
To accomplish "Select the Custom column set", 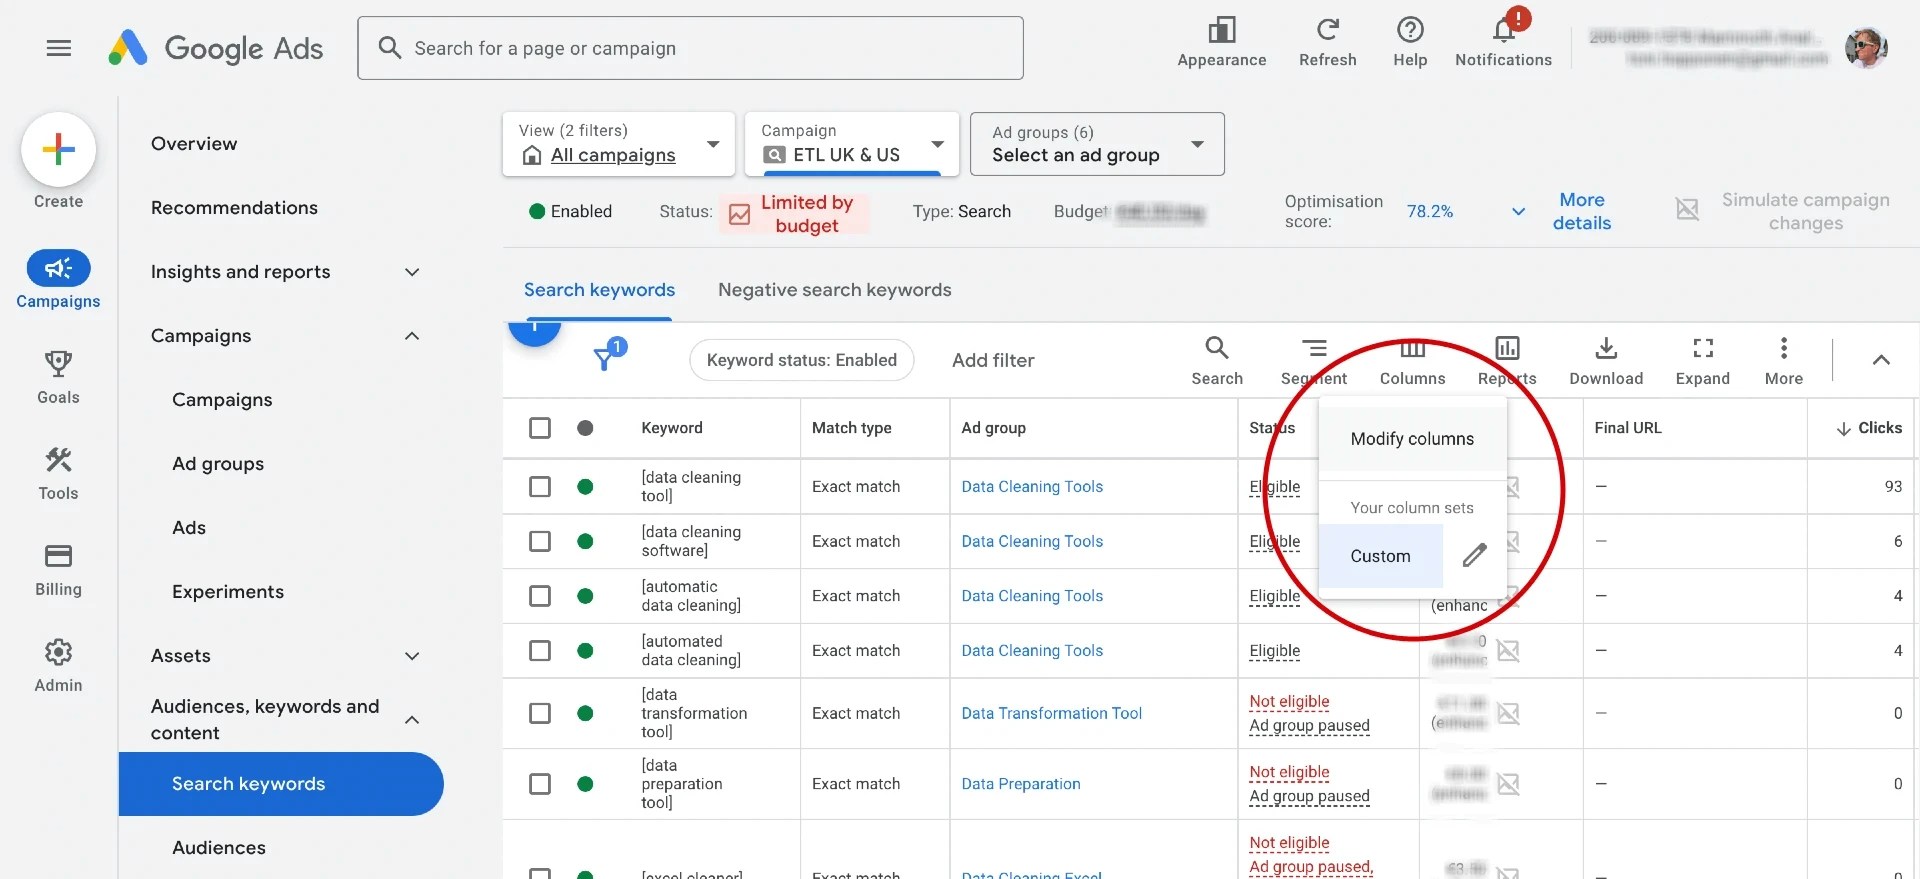I will [1380, 556].
